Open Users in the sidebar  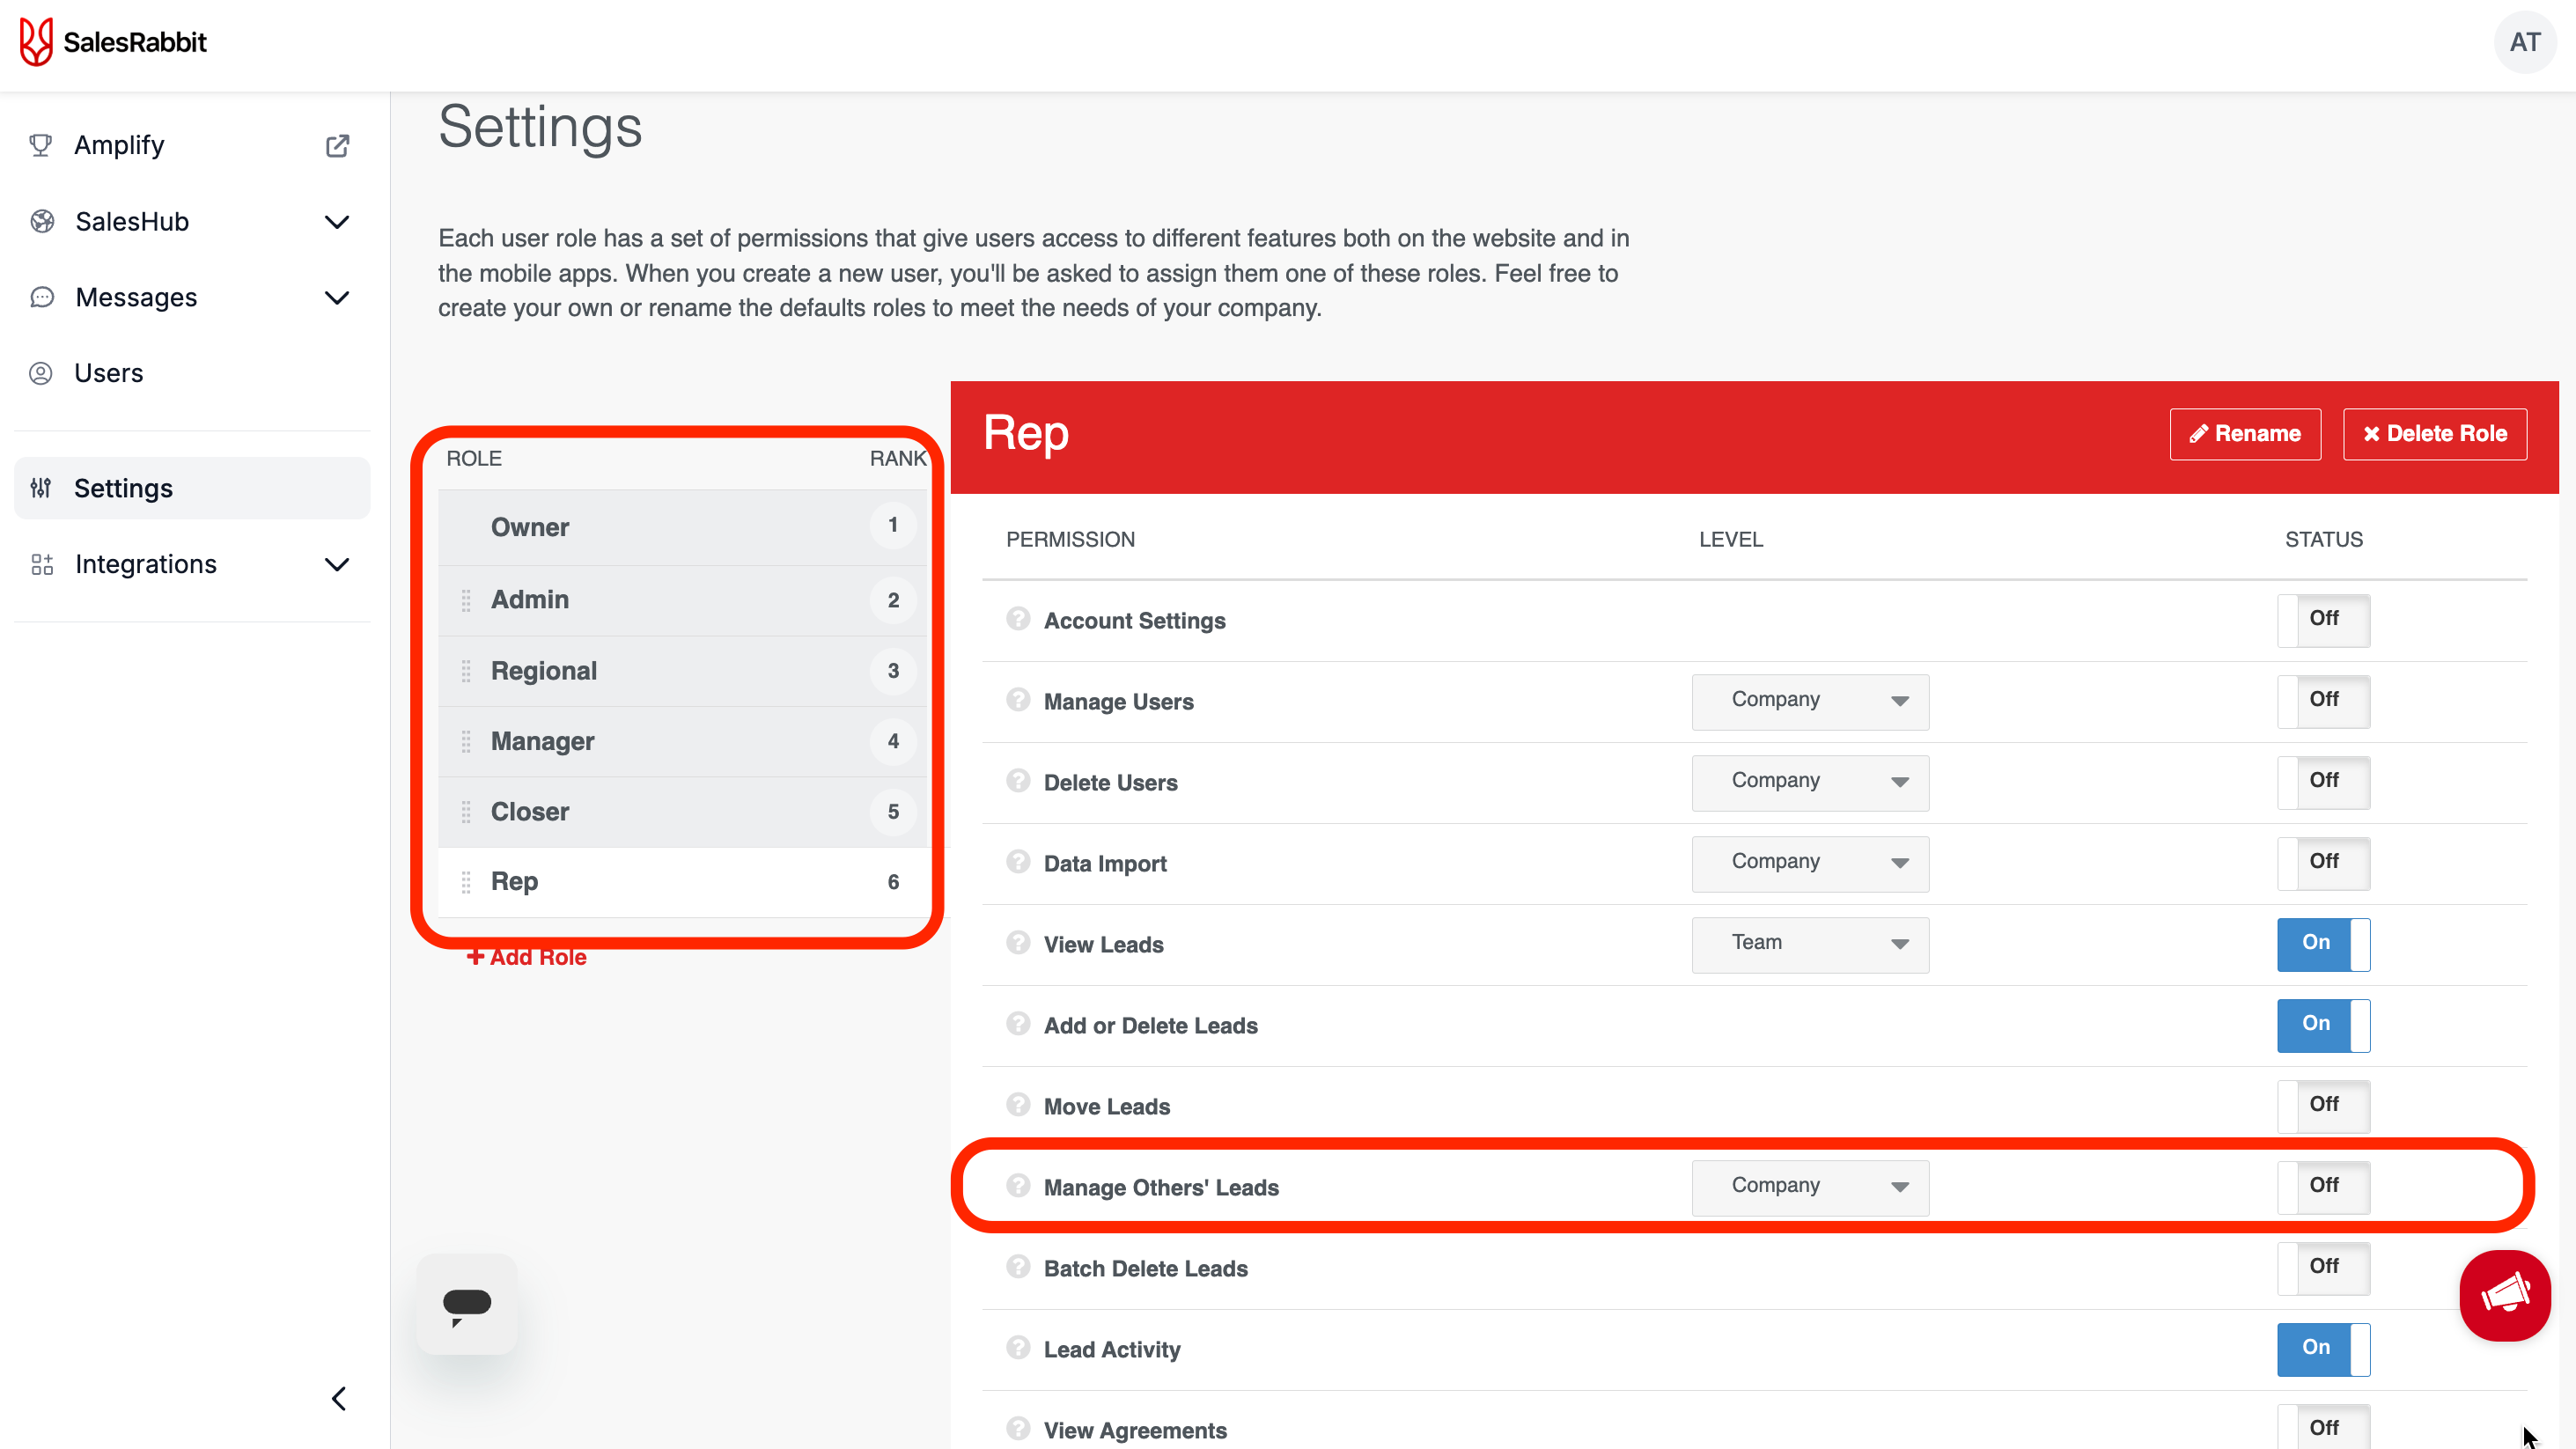point(109,373)
